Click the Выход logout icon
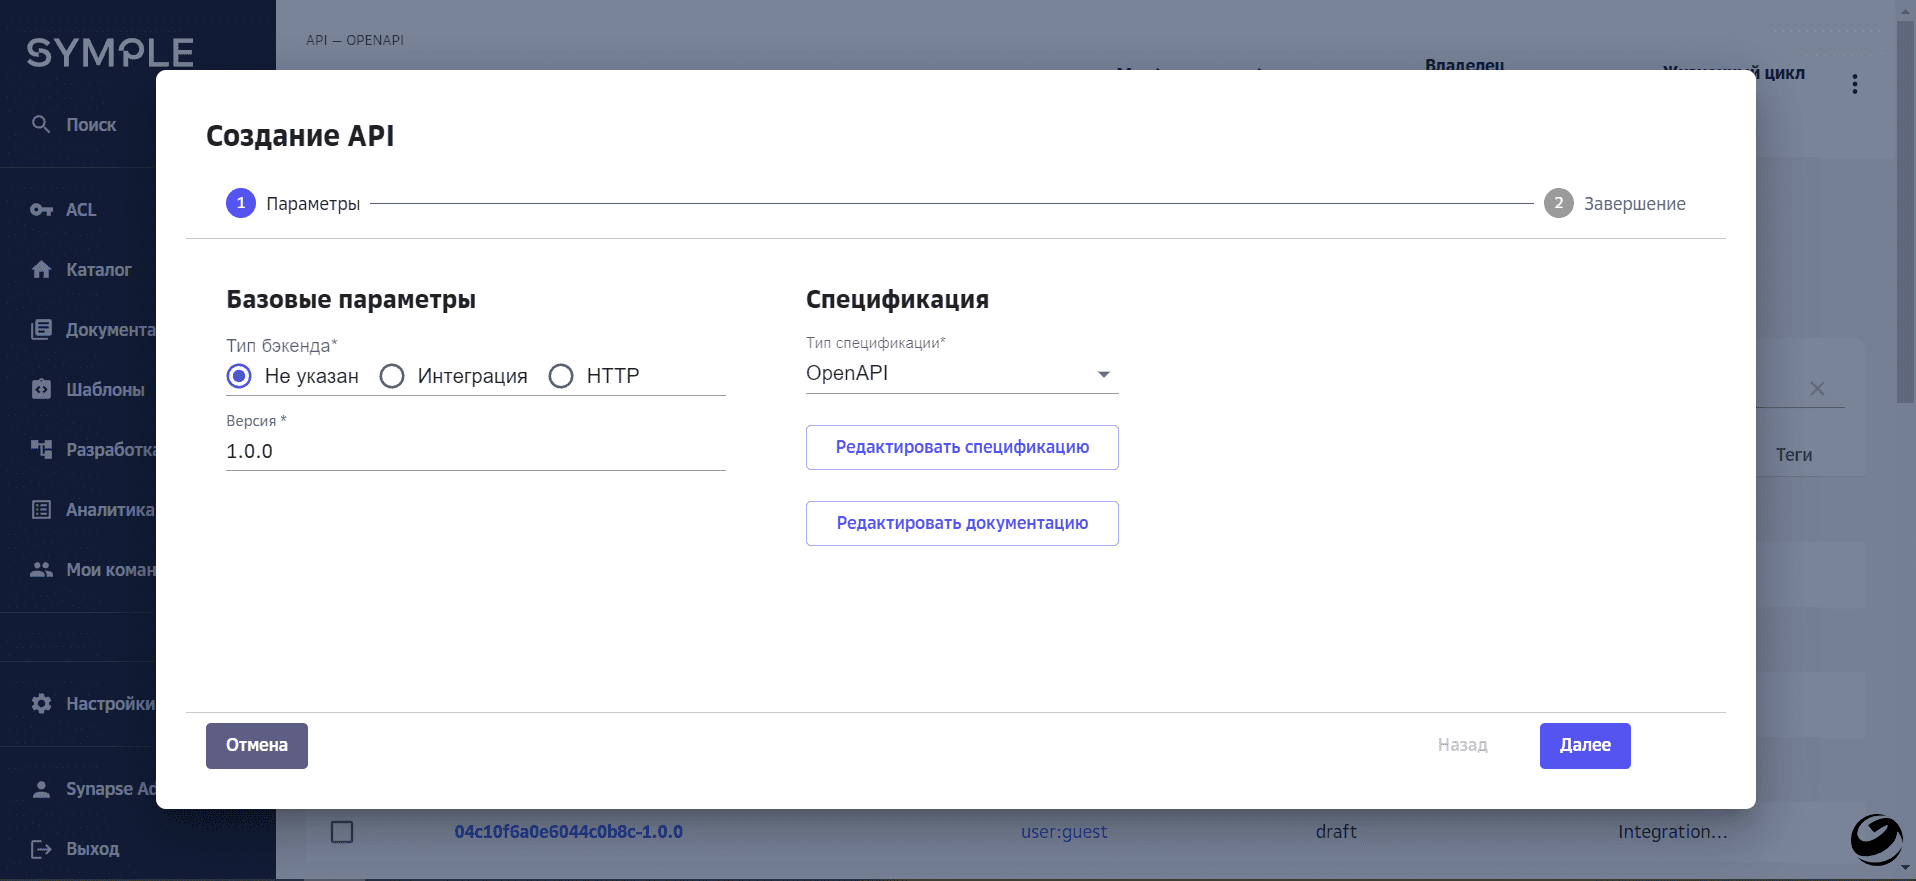This screenshot has height=881, width=1916. pos(41,849)
